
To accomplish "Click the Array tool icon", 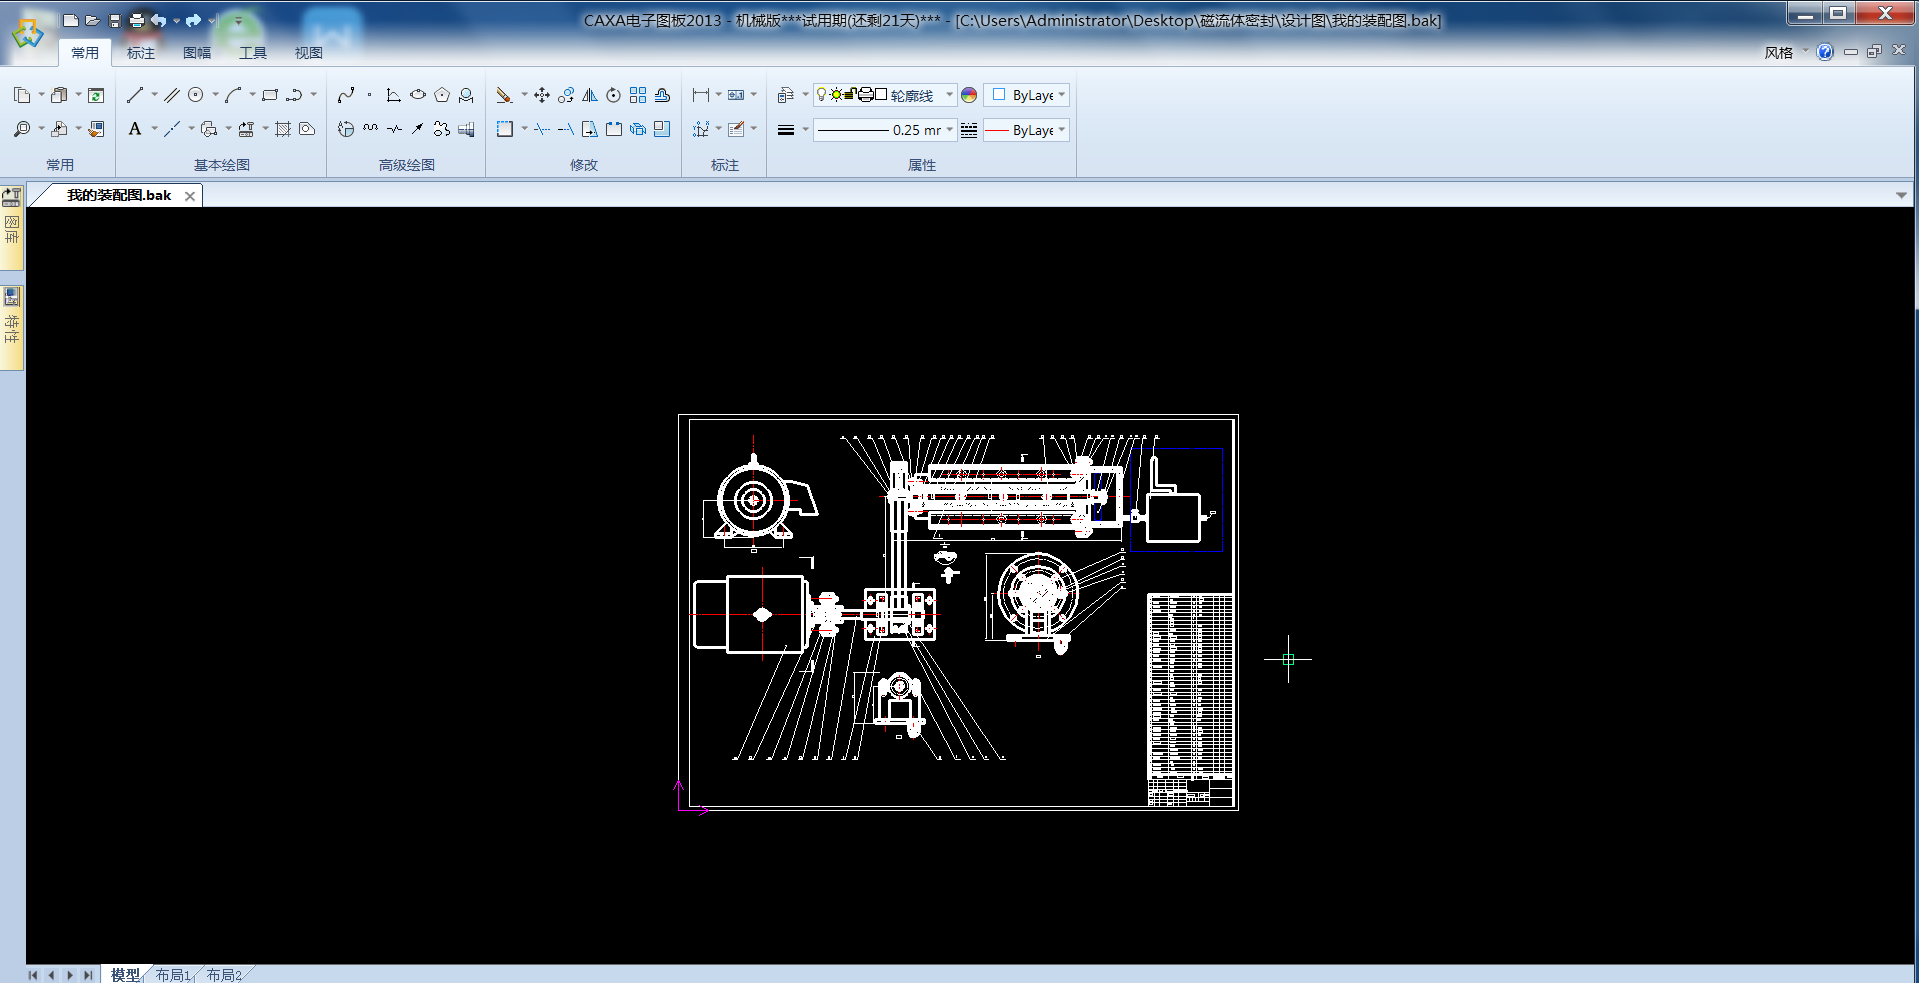I will 638,95.
